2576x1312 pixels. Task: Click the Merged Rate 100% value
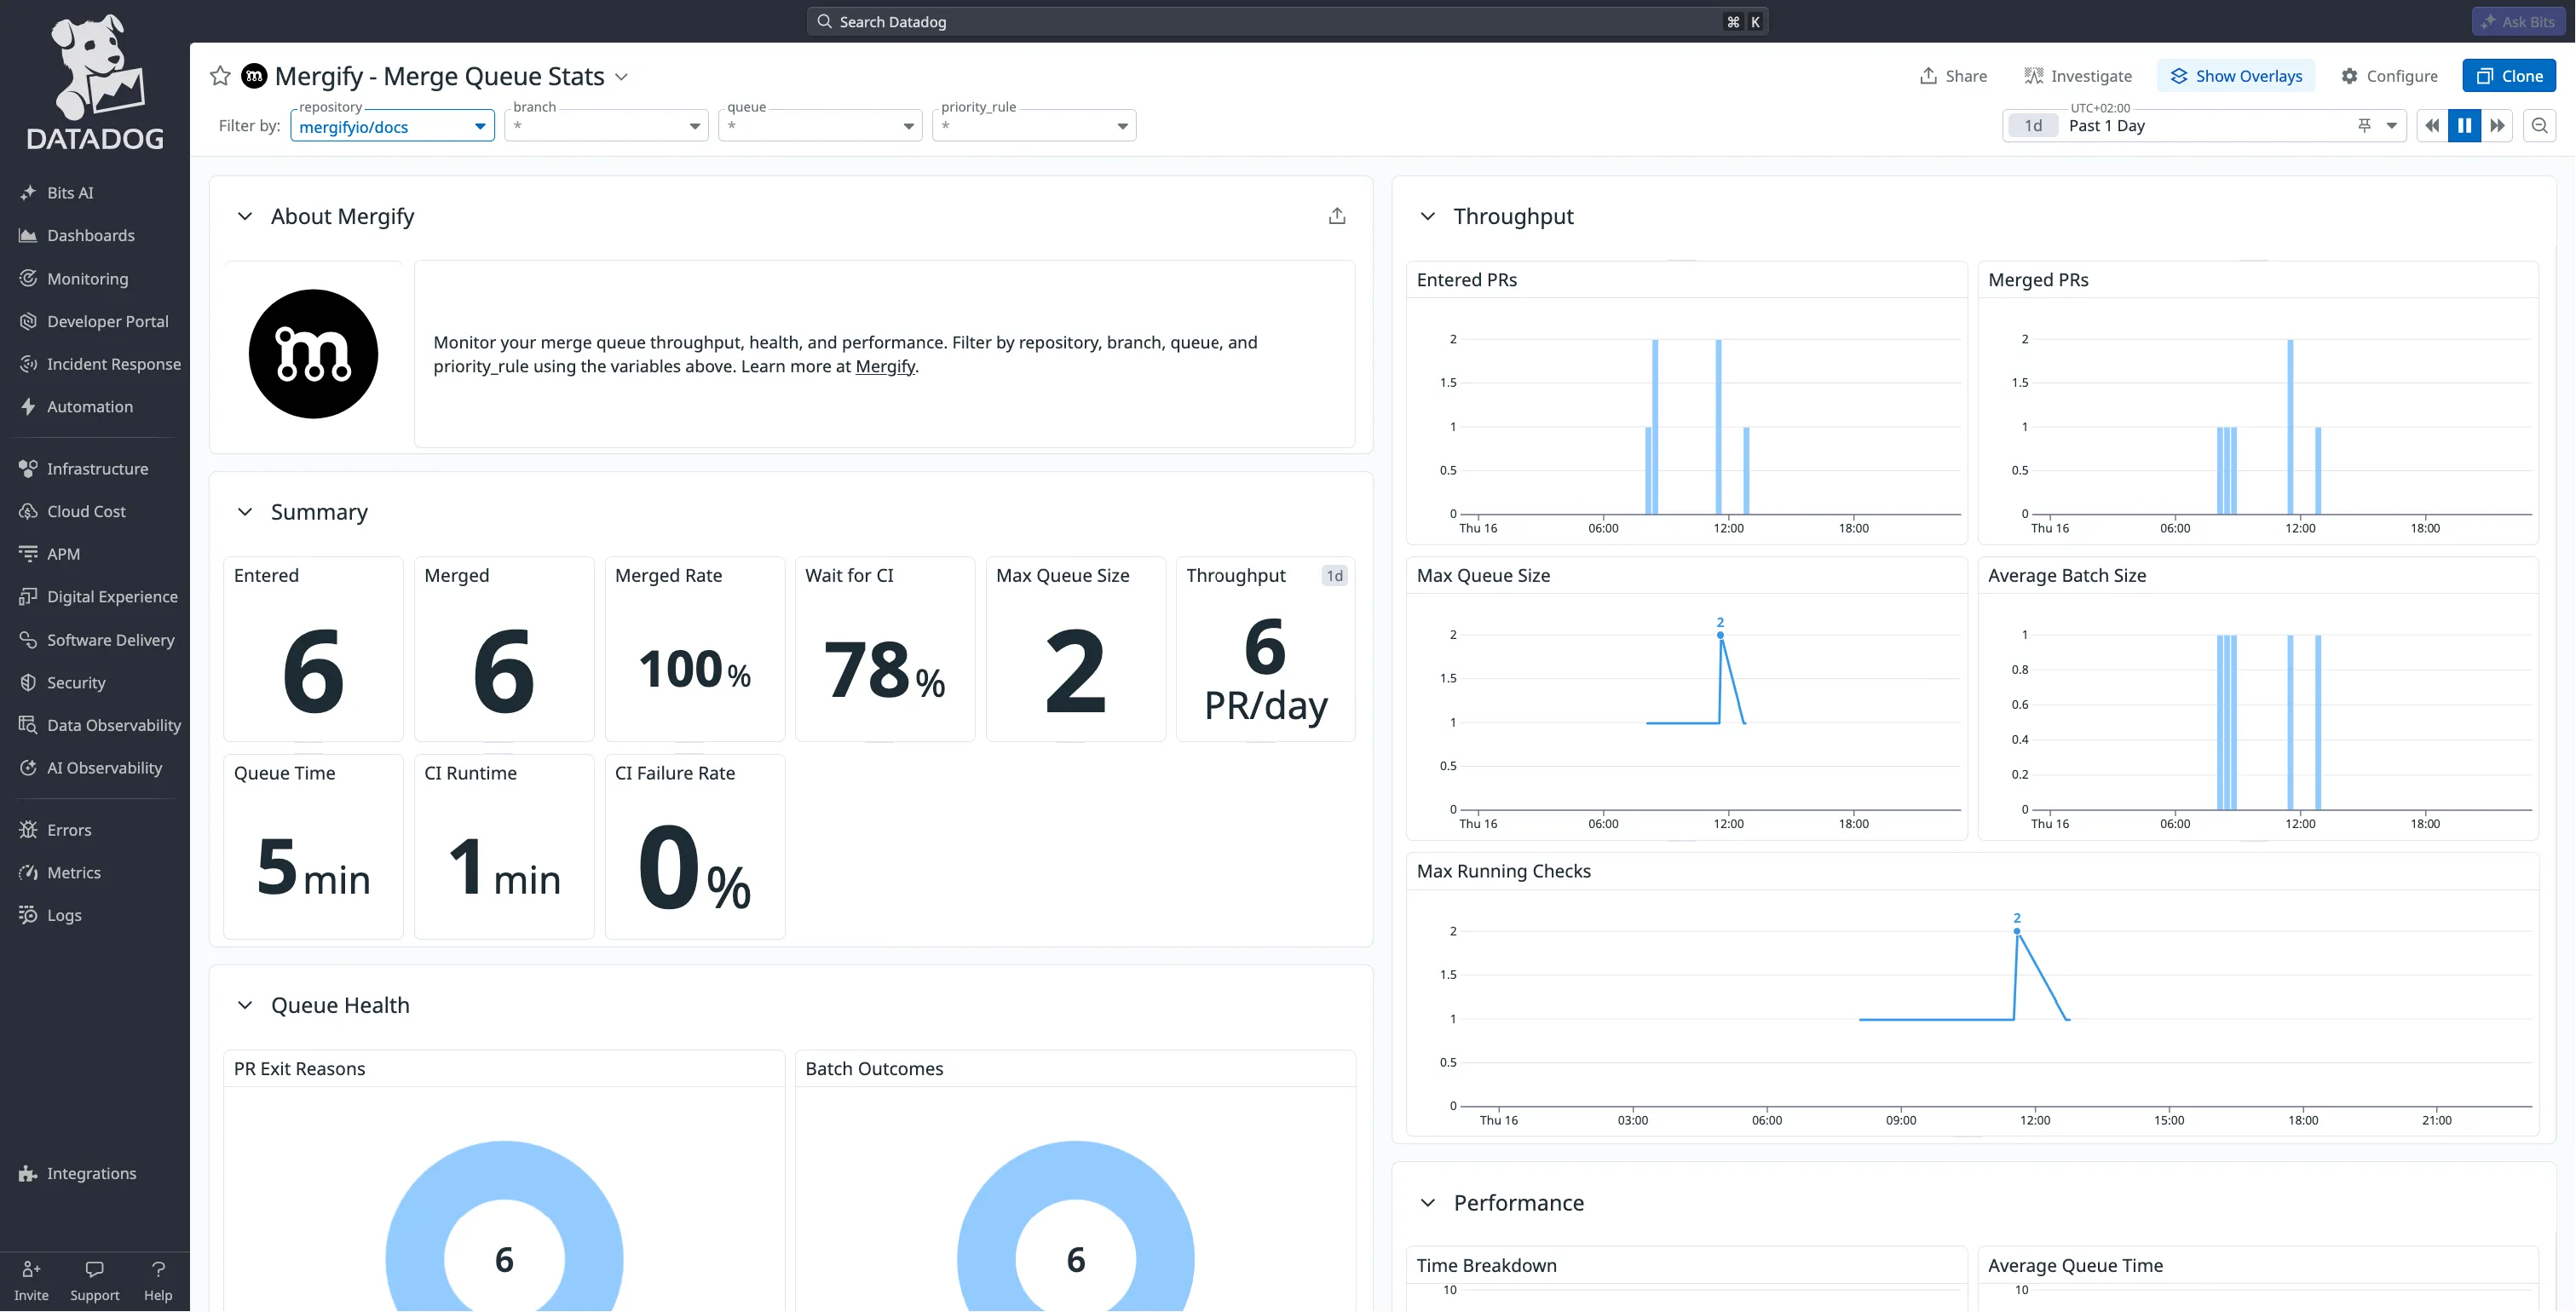coord(695,670)
